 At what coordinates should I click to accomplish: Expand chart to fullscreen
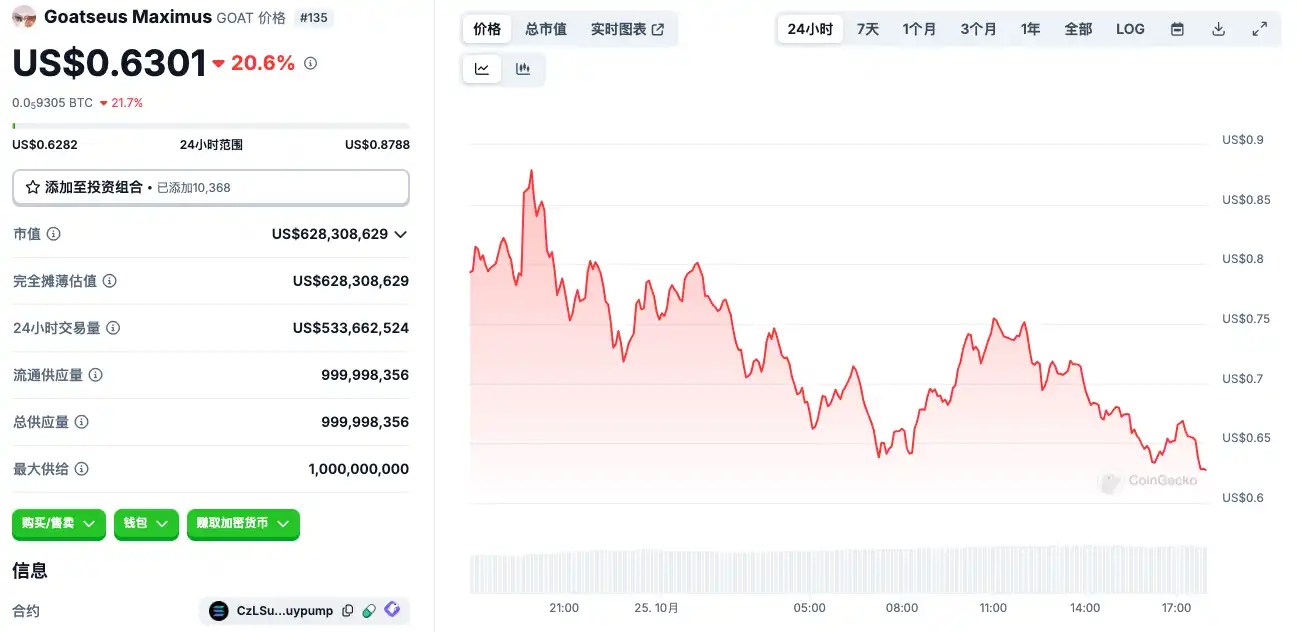click(1259, 29)
